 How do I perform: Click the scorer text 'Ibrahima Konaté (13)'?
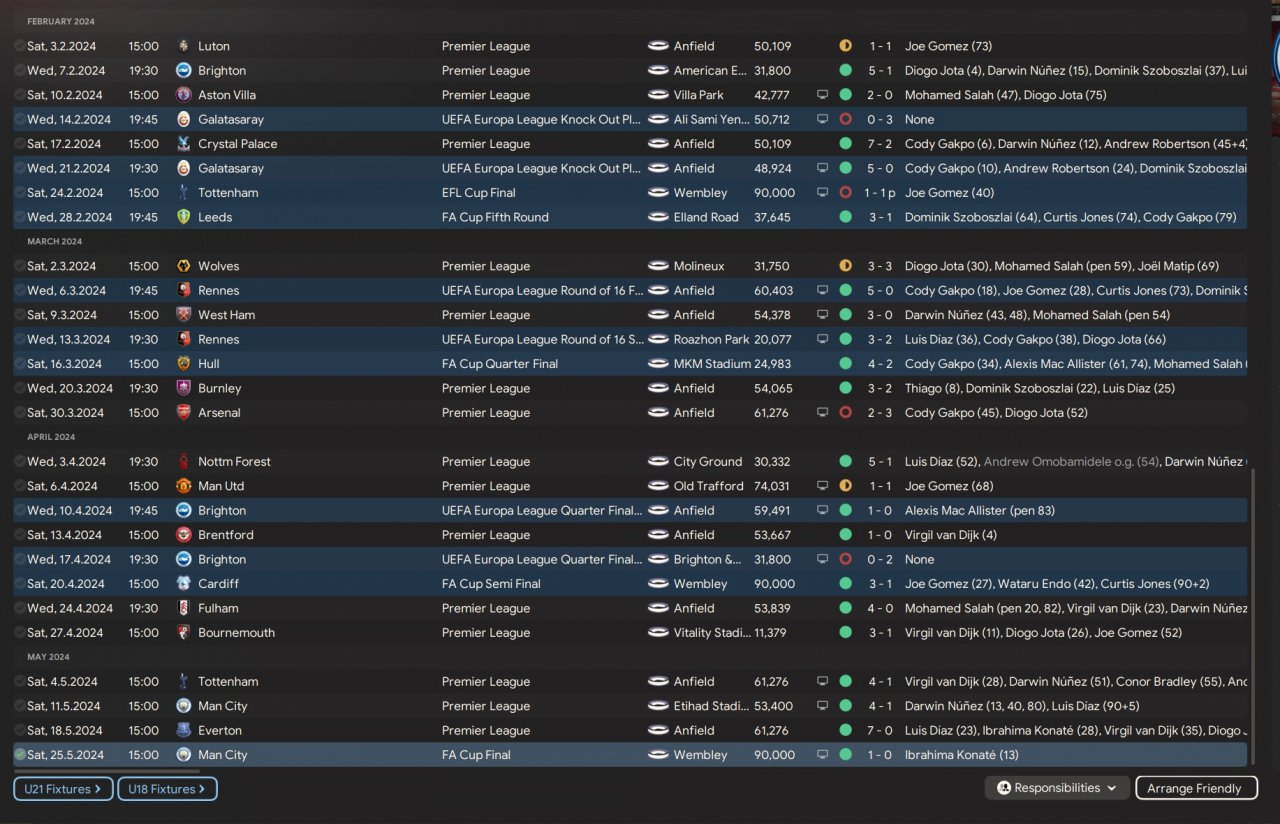(962, 755)
